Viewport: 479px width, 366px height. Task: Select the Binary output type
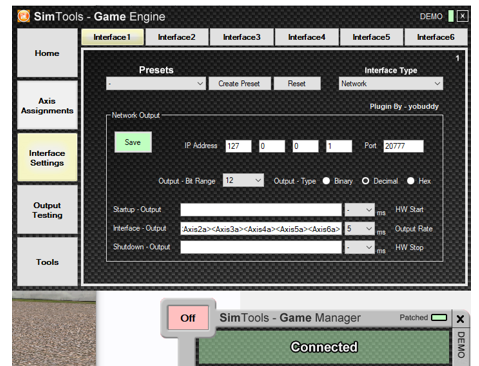(x=326, y=181)
